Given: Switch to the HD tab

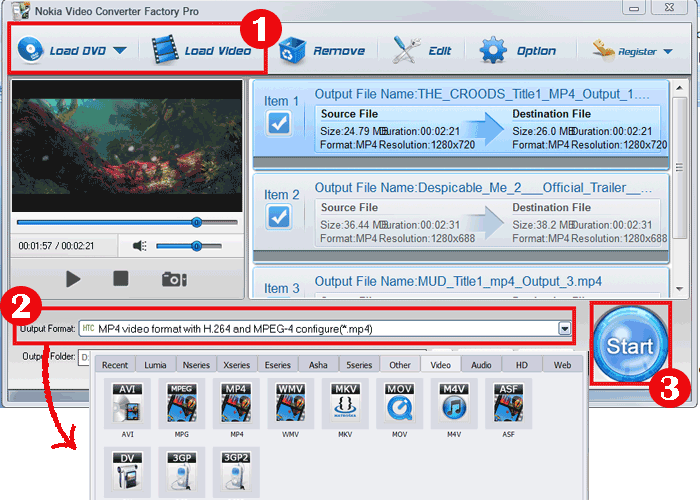Looking at the screenshot, I should pyautogui.click(x=522, y=365).
